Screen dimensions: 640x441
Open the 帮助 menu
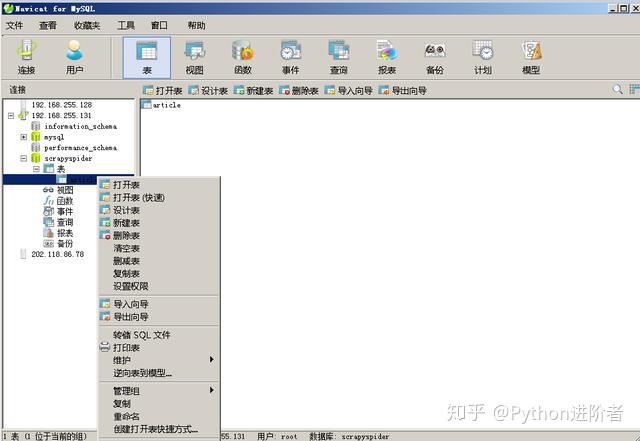196,25
